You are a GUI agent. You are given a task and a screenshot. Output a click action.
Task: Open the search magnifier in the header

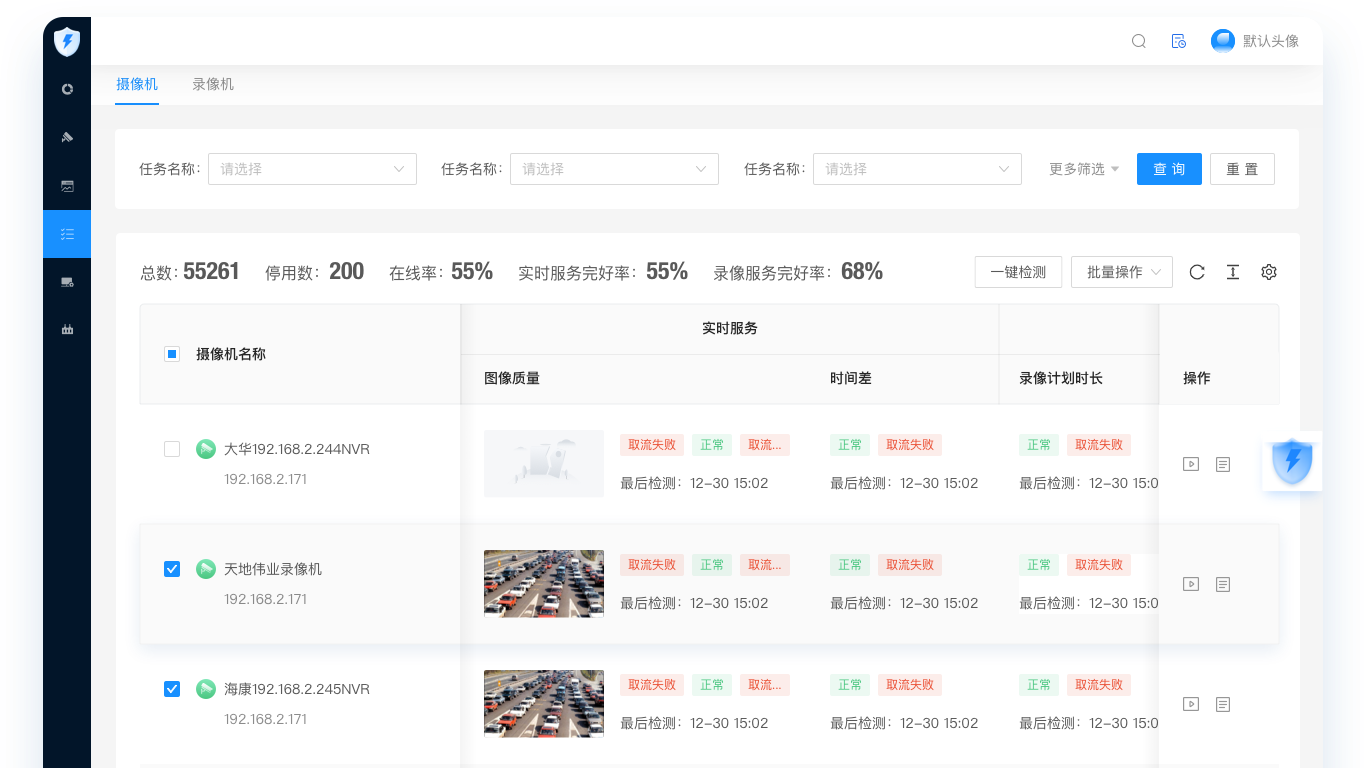(1139, 41)
